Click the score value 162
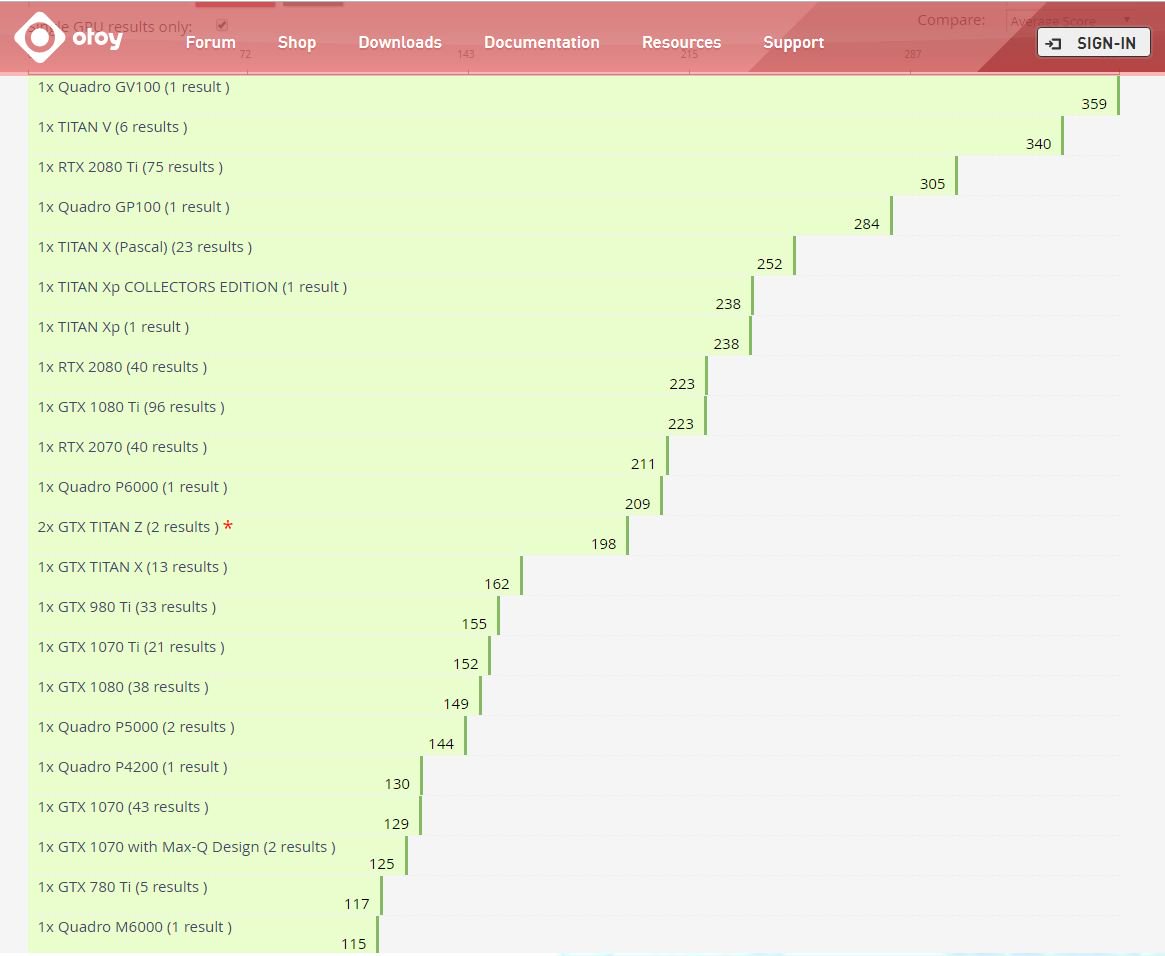 [x=497, y=585]
